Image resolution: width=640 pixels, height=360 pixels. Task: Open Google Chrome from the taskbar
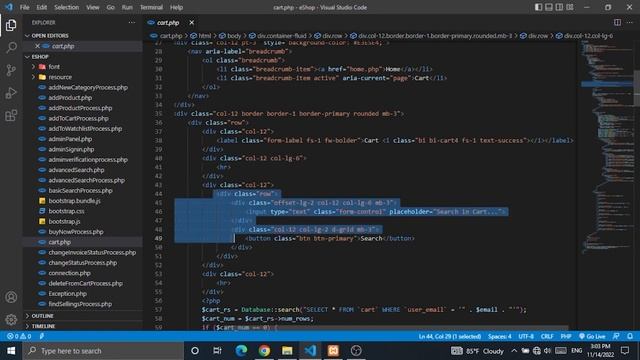(x=264, y=351)
